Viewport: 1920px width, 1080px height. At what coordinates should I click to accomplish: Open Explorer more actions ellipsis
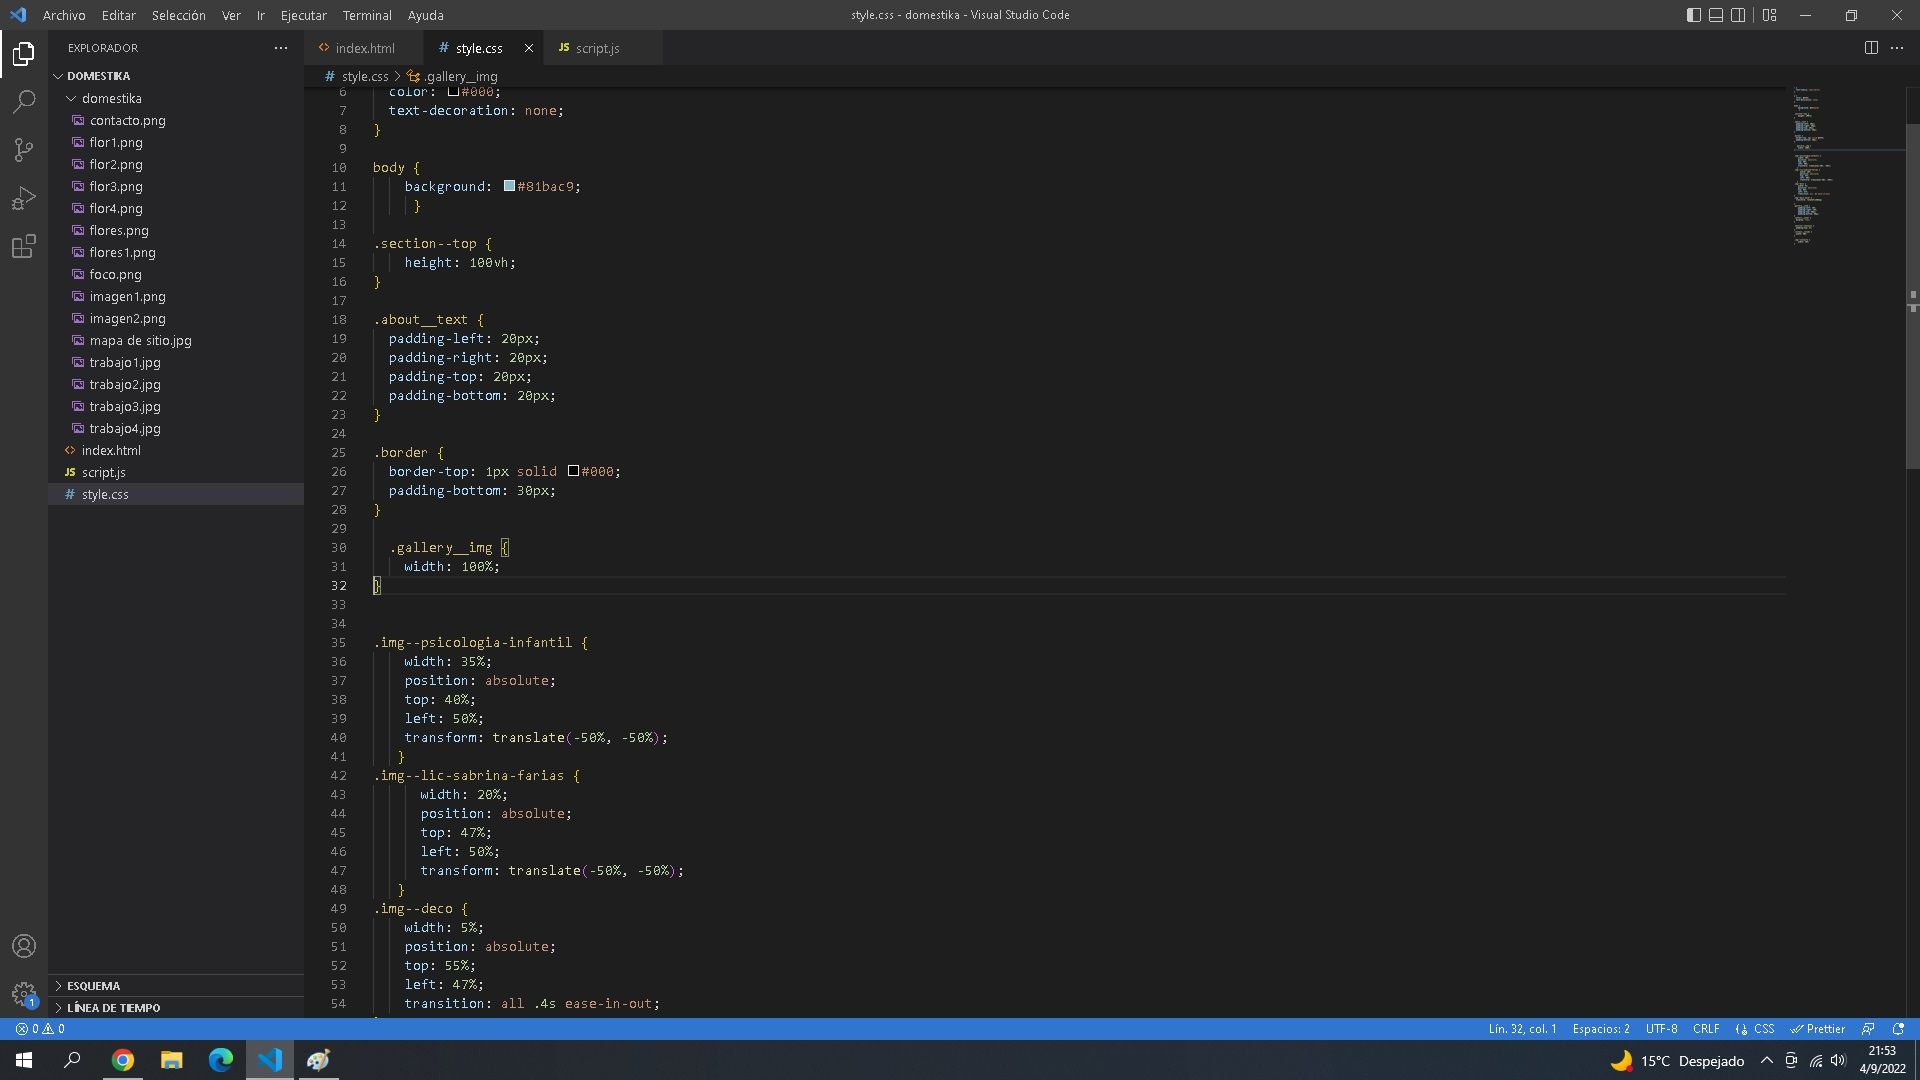(281, 48)
